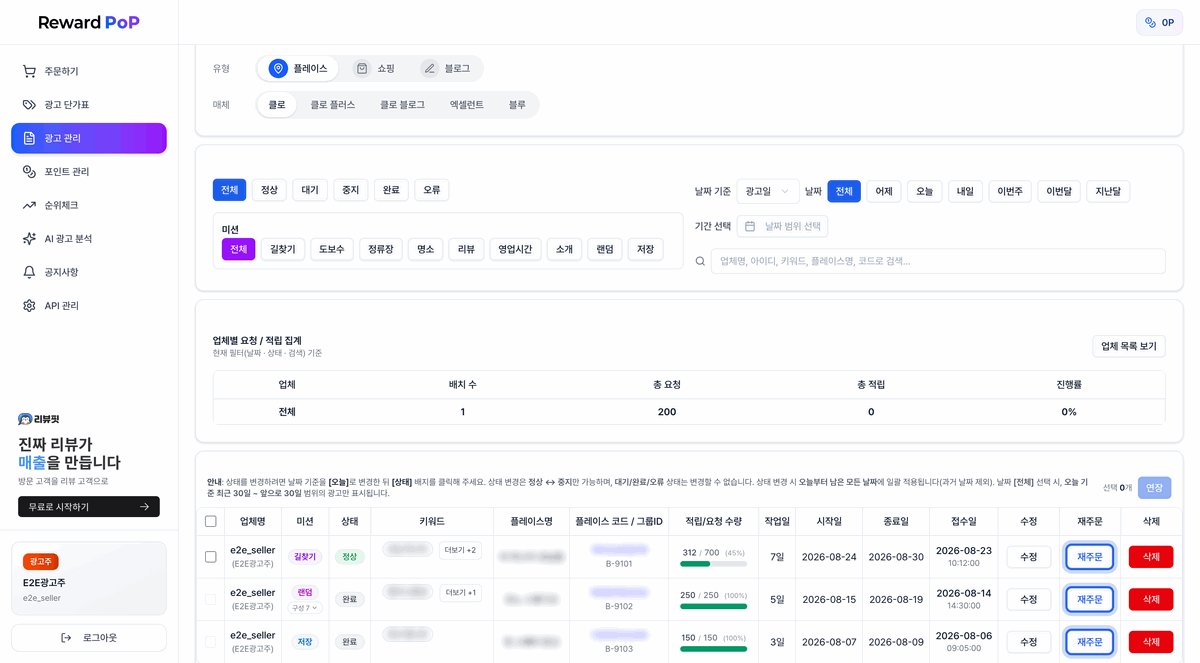The height and width of the screenshot is (663, 1200).
Task: Click the arrow icon on 무료로 시작하기
Action: click(145, 507)
